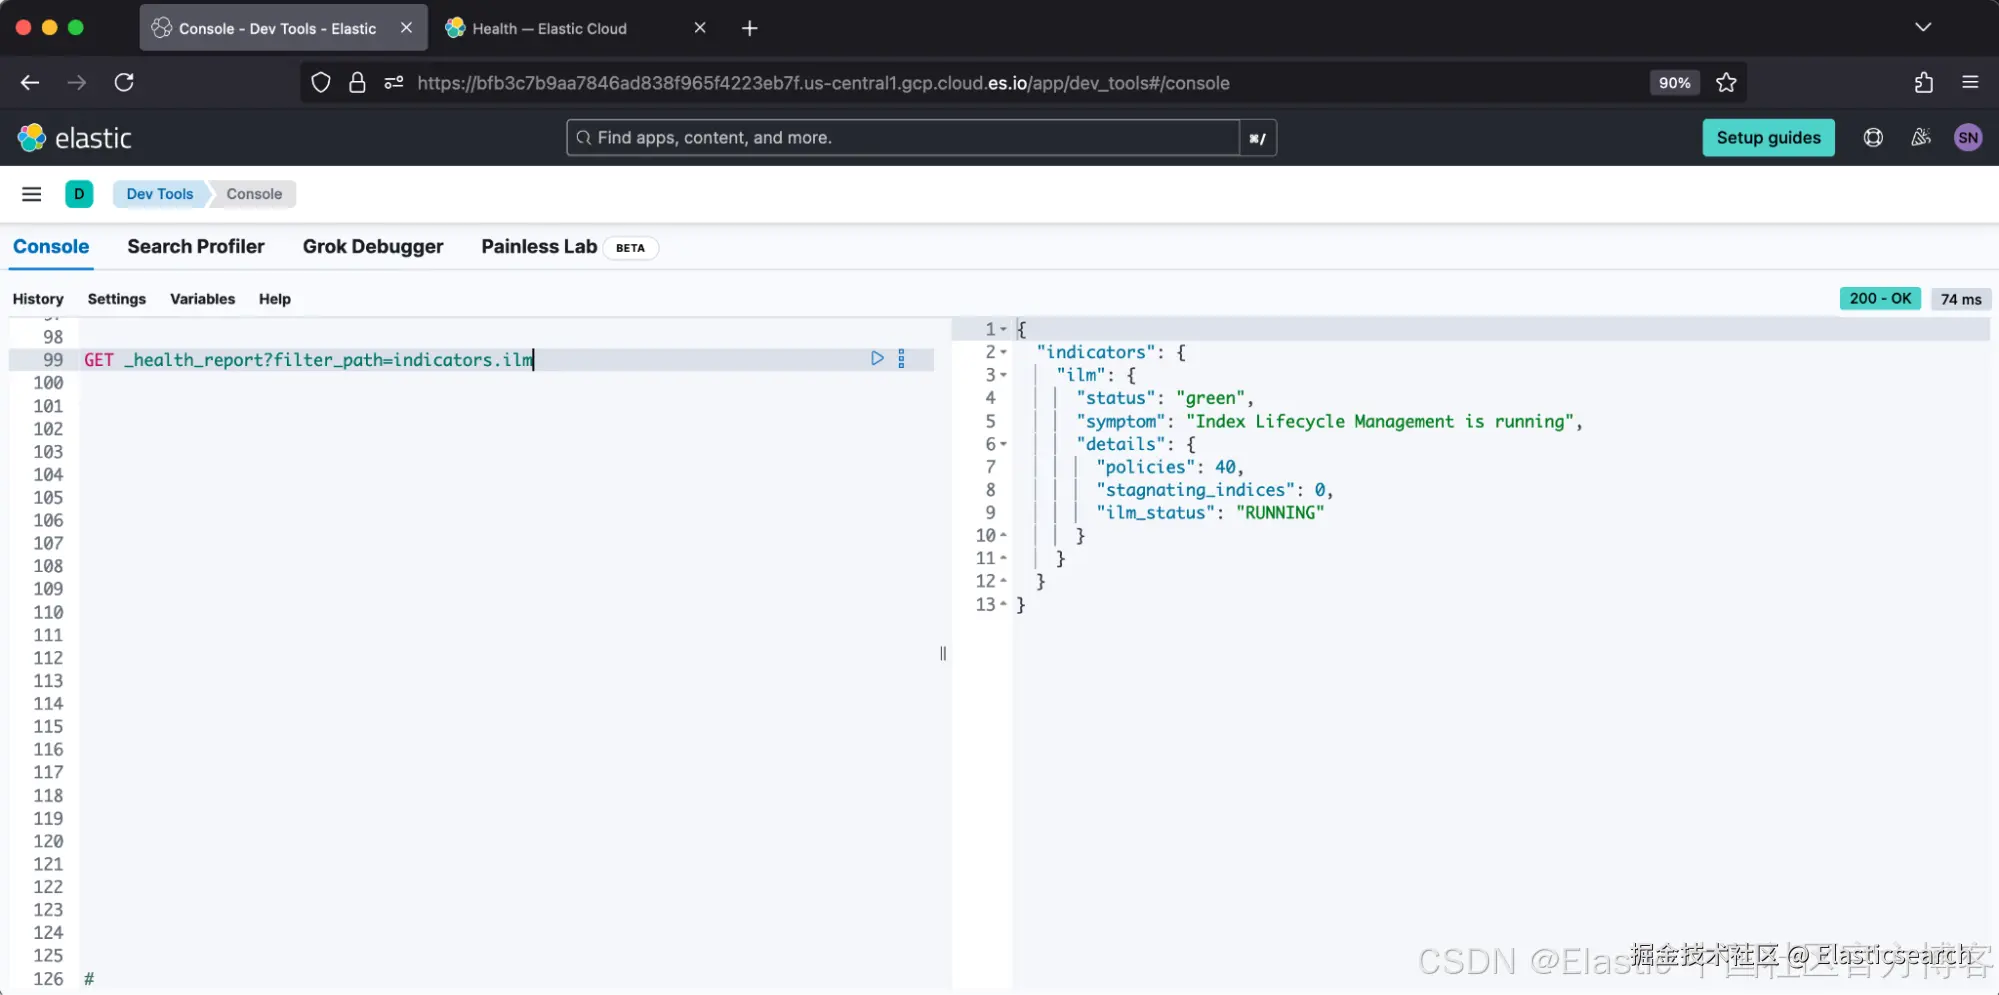This screenshot has height=995, width=1999.
Task: Go forward in browser history
Action: [x=77, y=83]
